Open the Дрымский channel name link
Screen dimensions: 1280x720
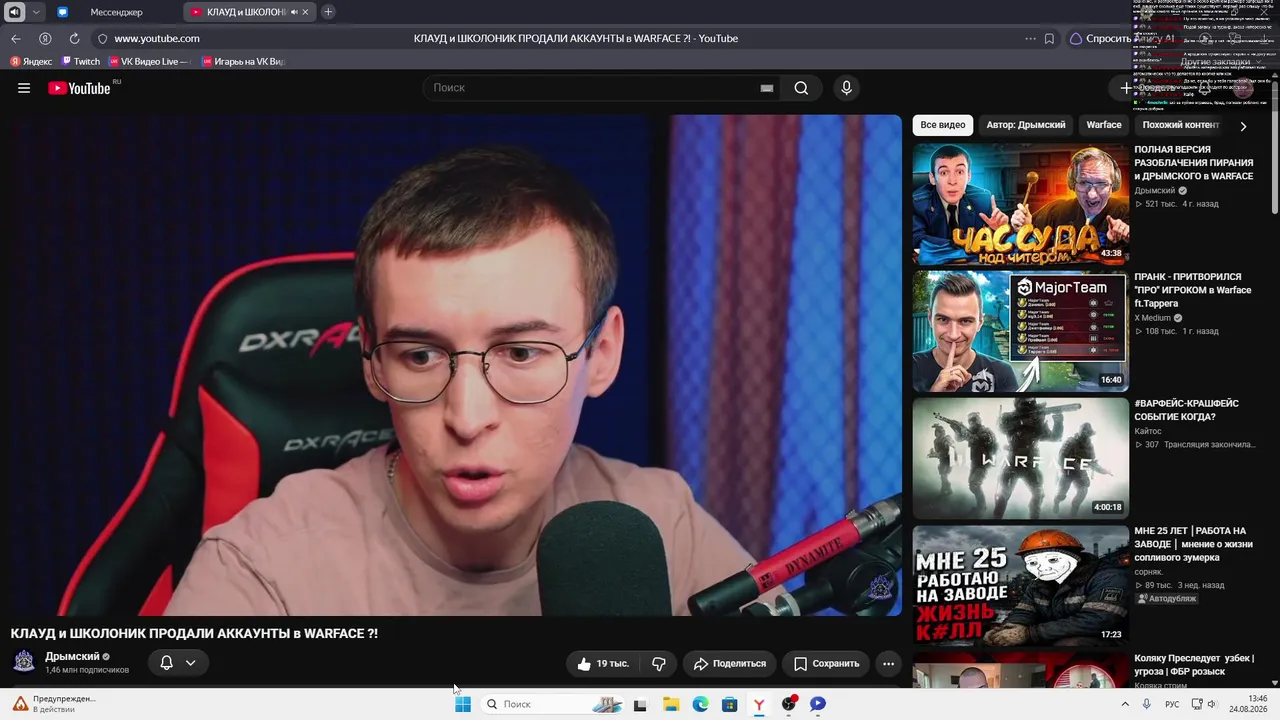(72, 657)
